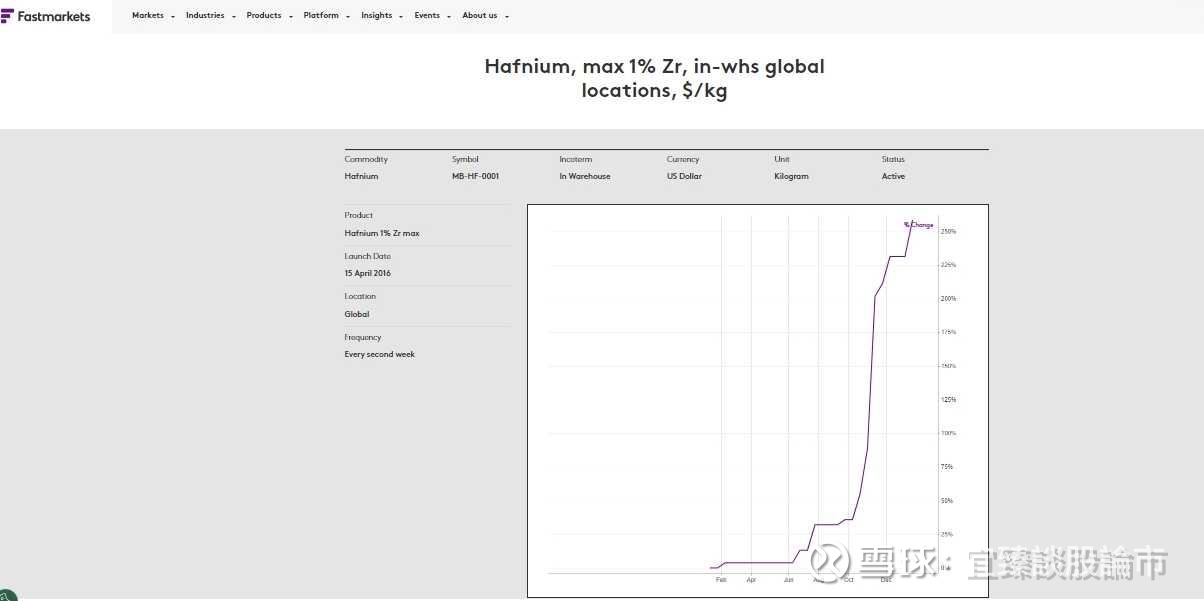This screenshot has width=1204, height=601.
Task: Click the Commodity value Hafnium
Action: pyautogui.click(x=361, y=176)
